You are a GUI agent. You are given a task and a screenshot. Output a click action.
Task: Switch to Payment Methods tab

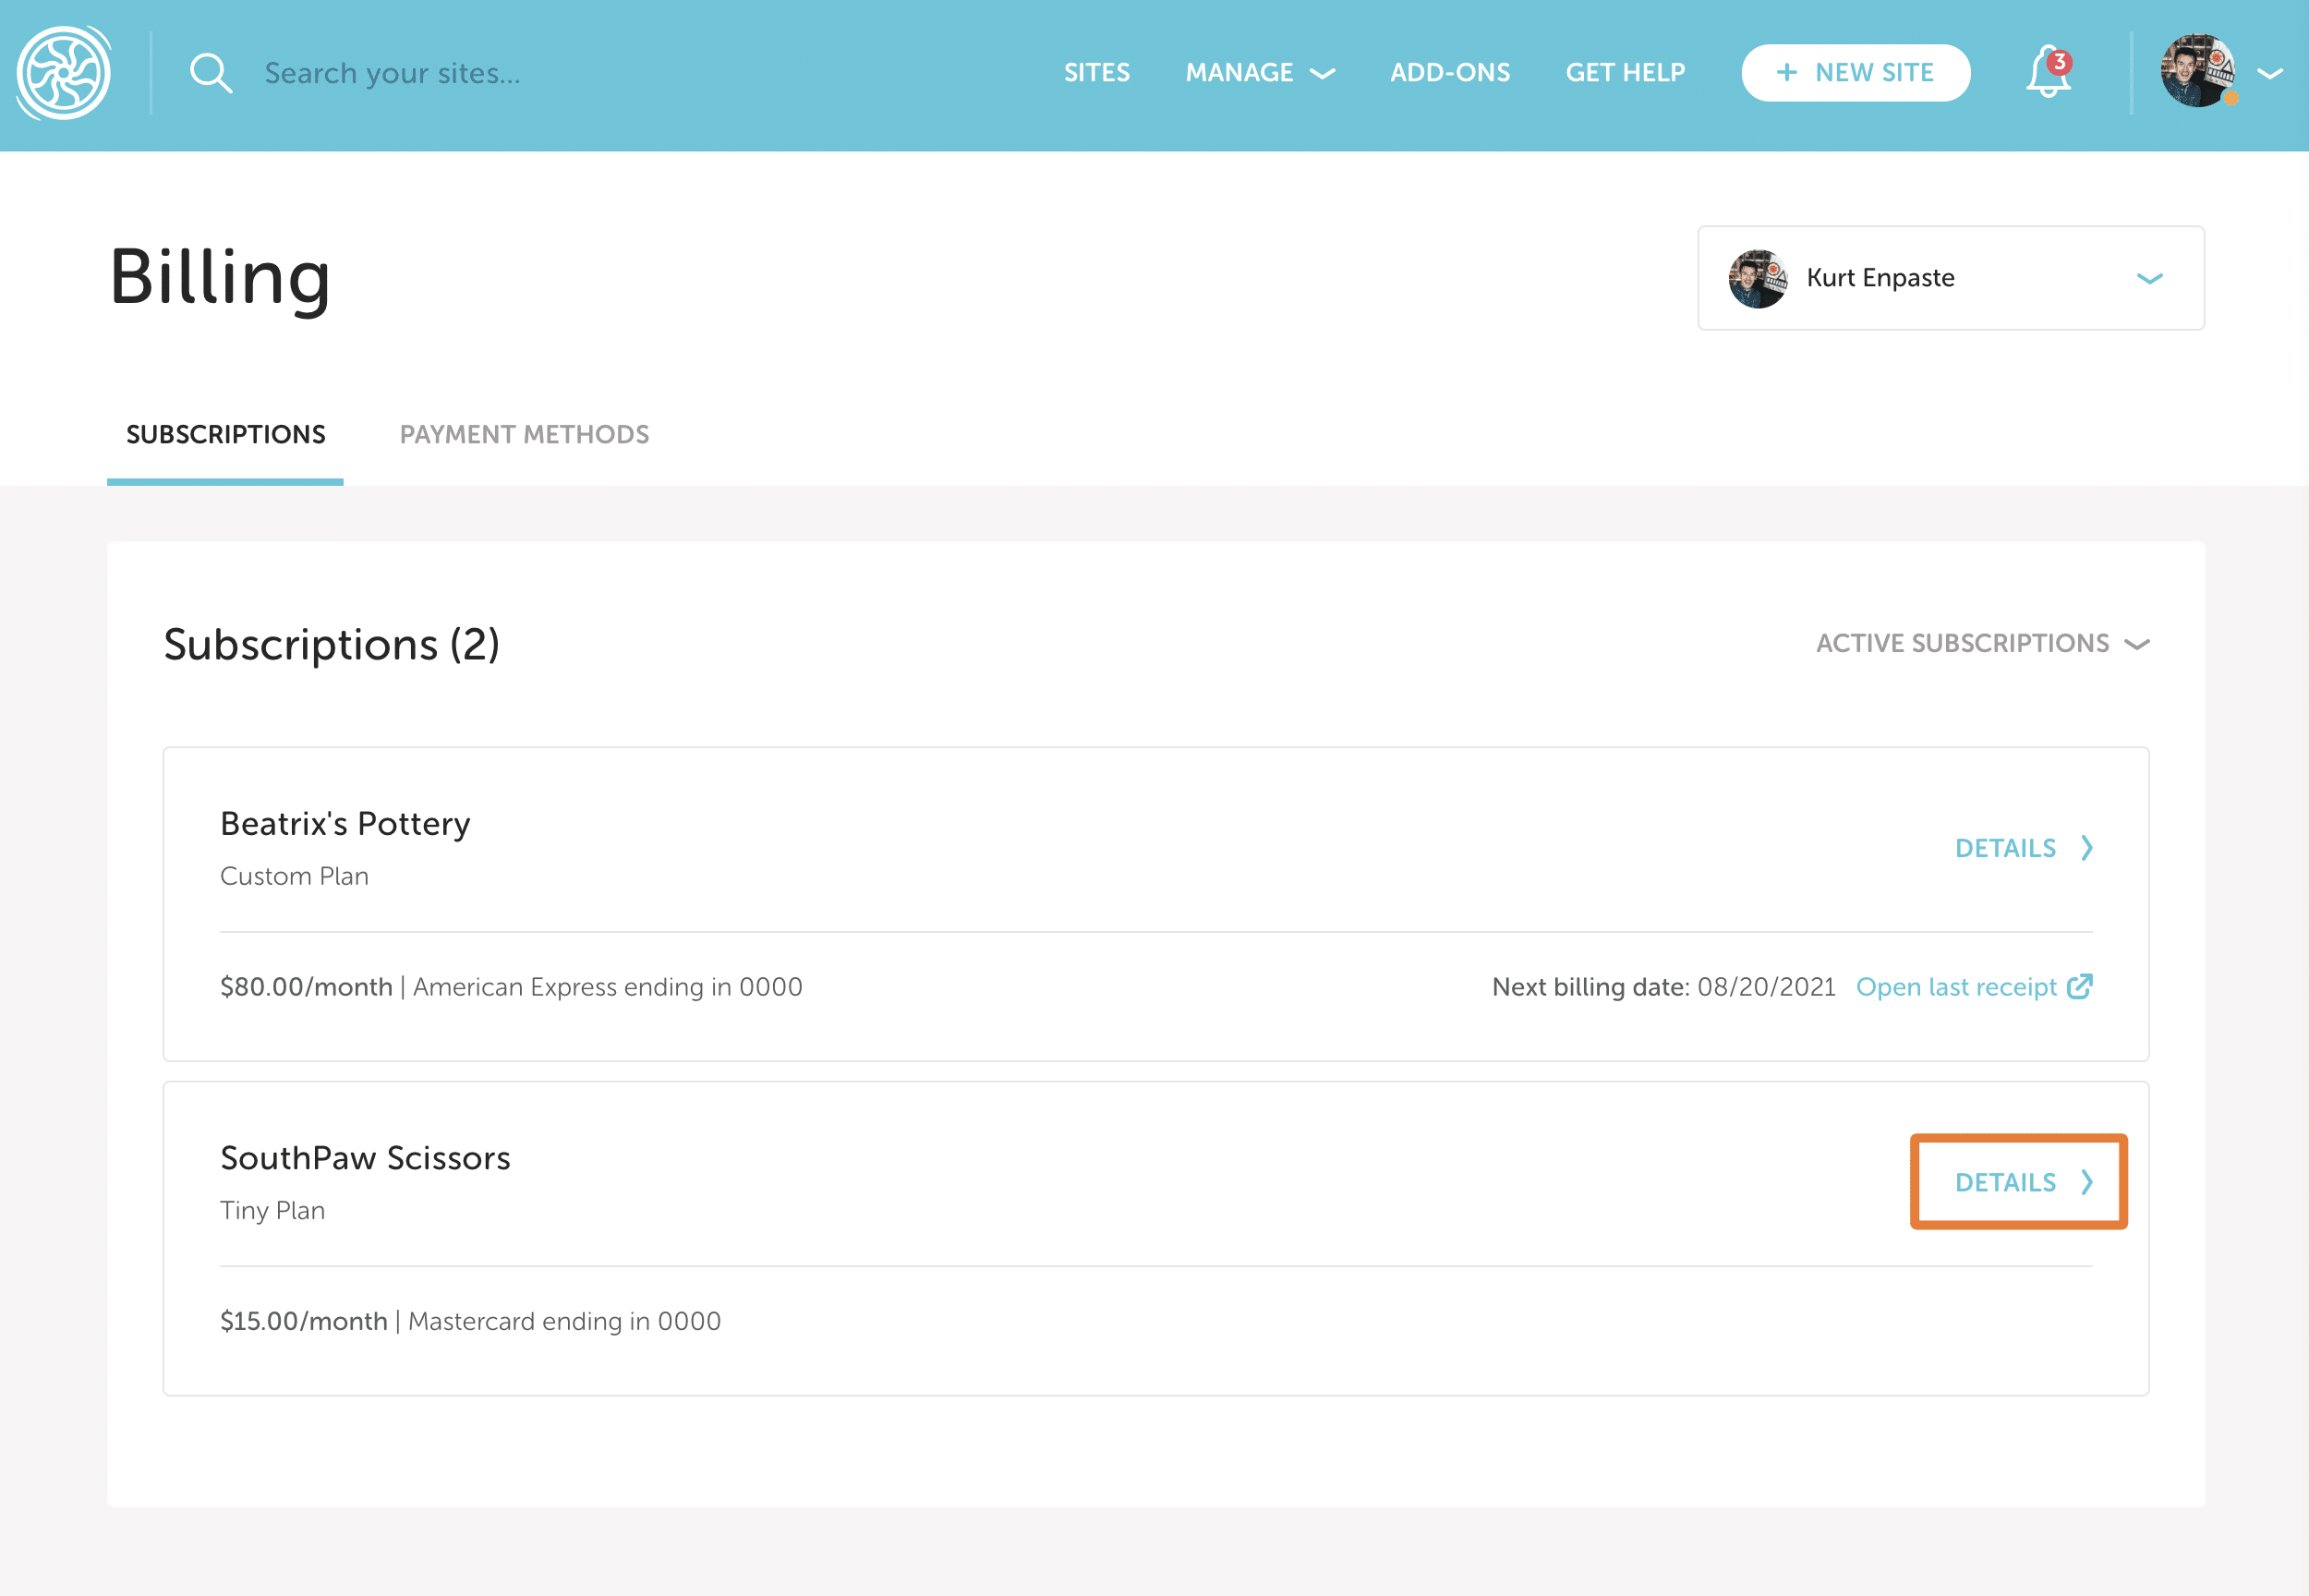[524, 434]
